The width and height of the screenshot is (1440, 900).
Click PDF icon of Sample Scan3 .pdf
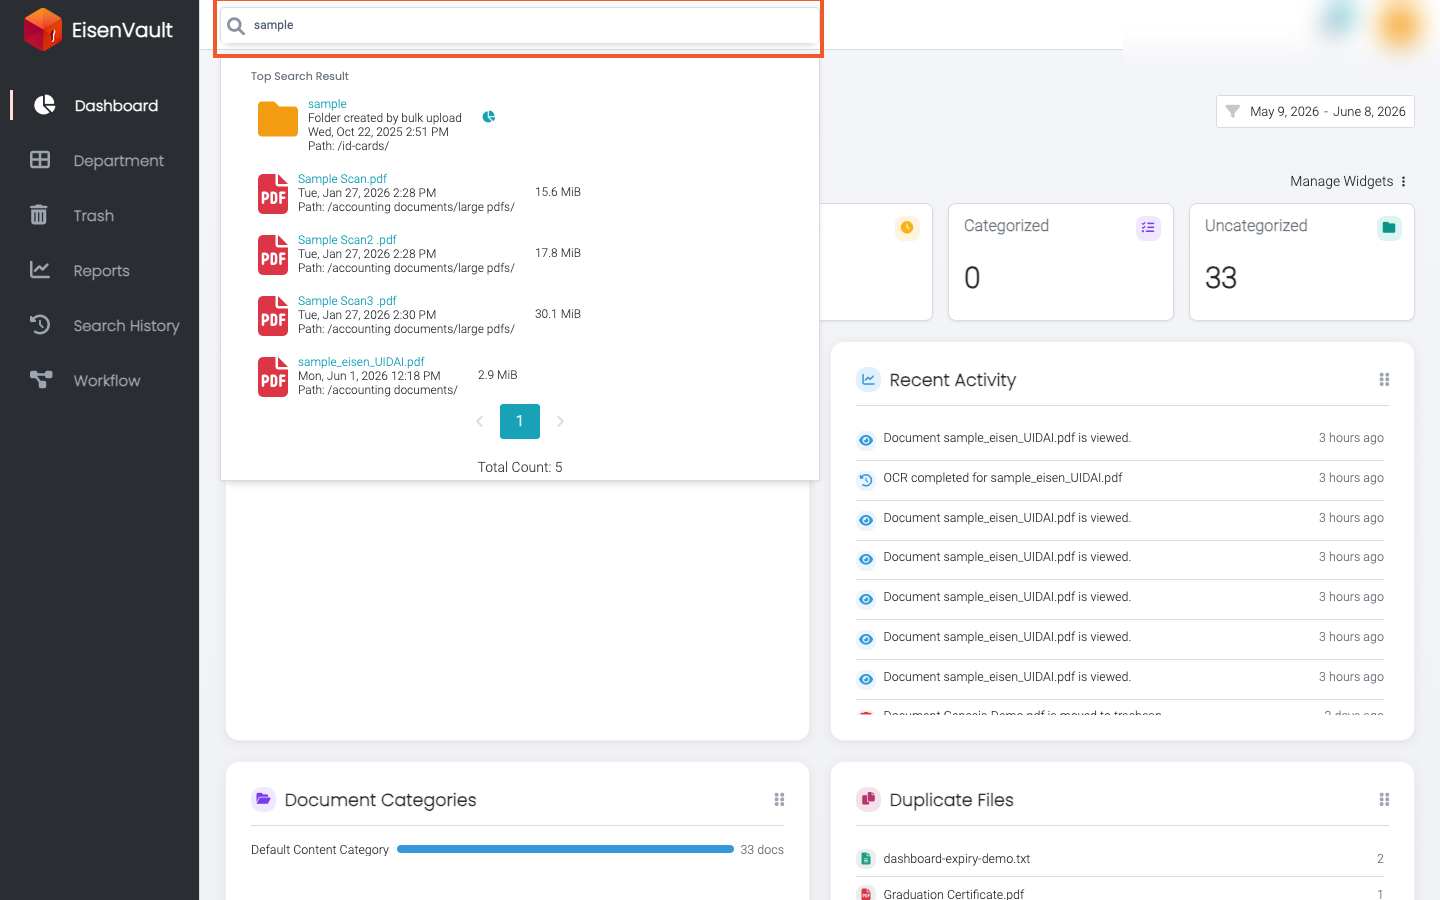click(273, 316)
